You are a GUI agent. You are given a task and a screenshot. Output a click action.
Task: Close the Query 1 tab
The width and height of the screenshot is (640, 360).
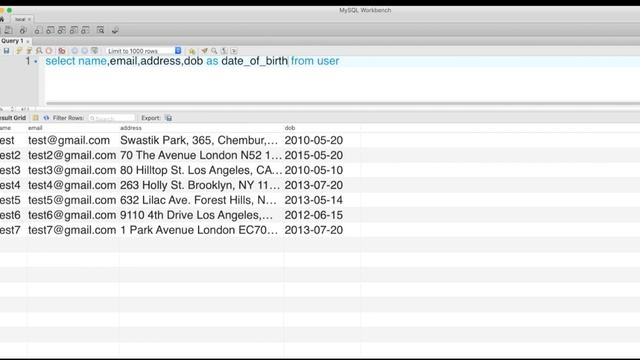pos(28,41)
